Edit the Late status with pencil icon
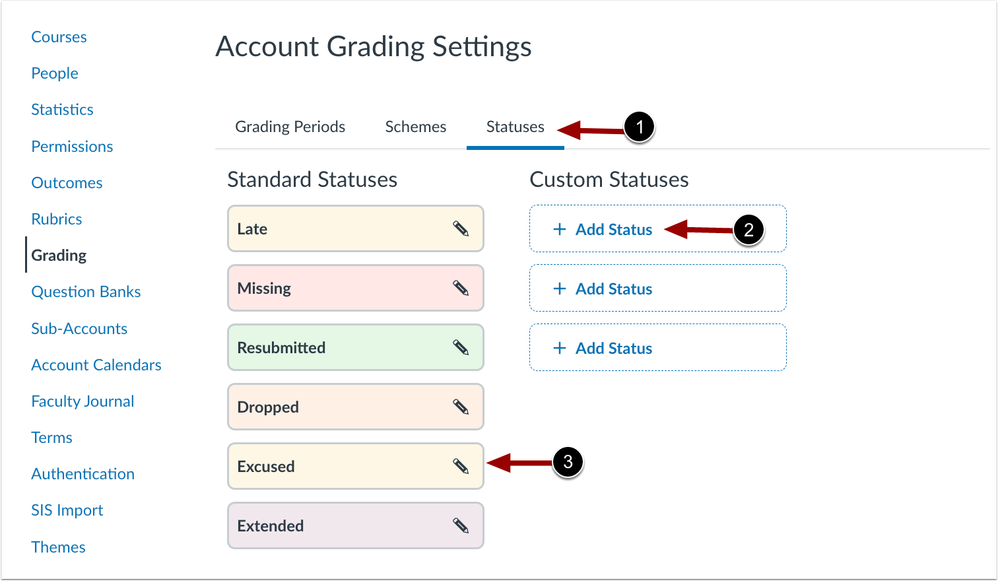The height and width of the screenshot is (581, 998). [461, 228]
